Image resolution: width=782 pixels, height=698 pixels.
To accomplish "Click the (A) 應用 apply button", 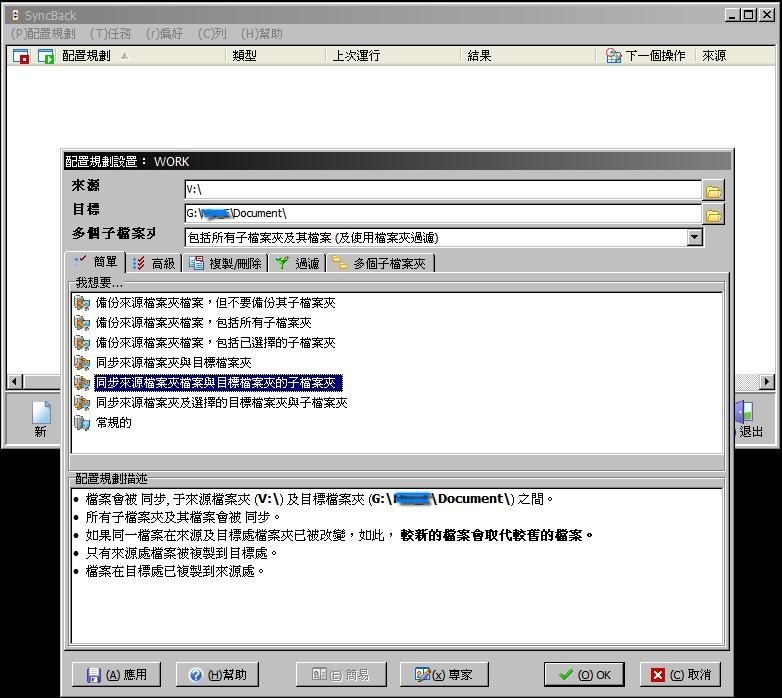I will pos(116,675).
